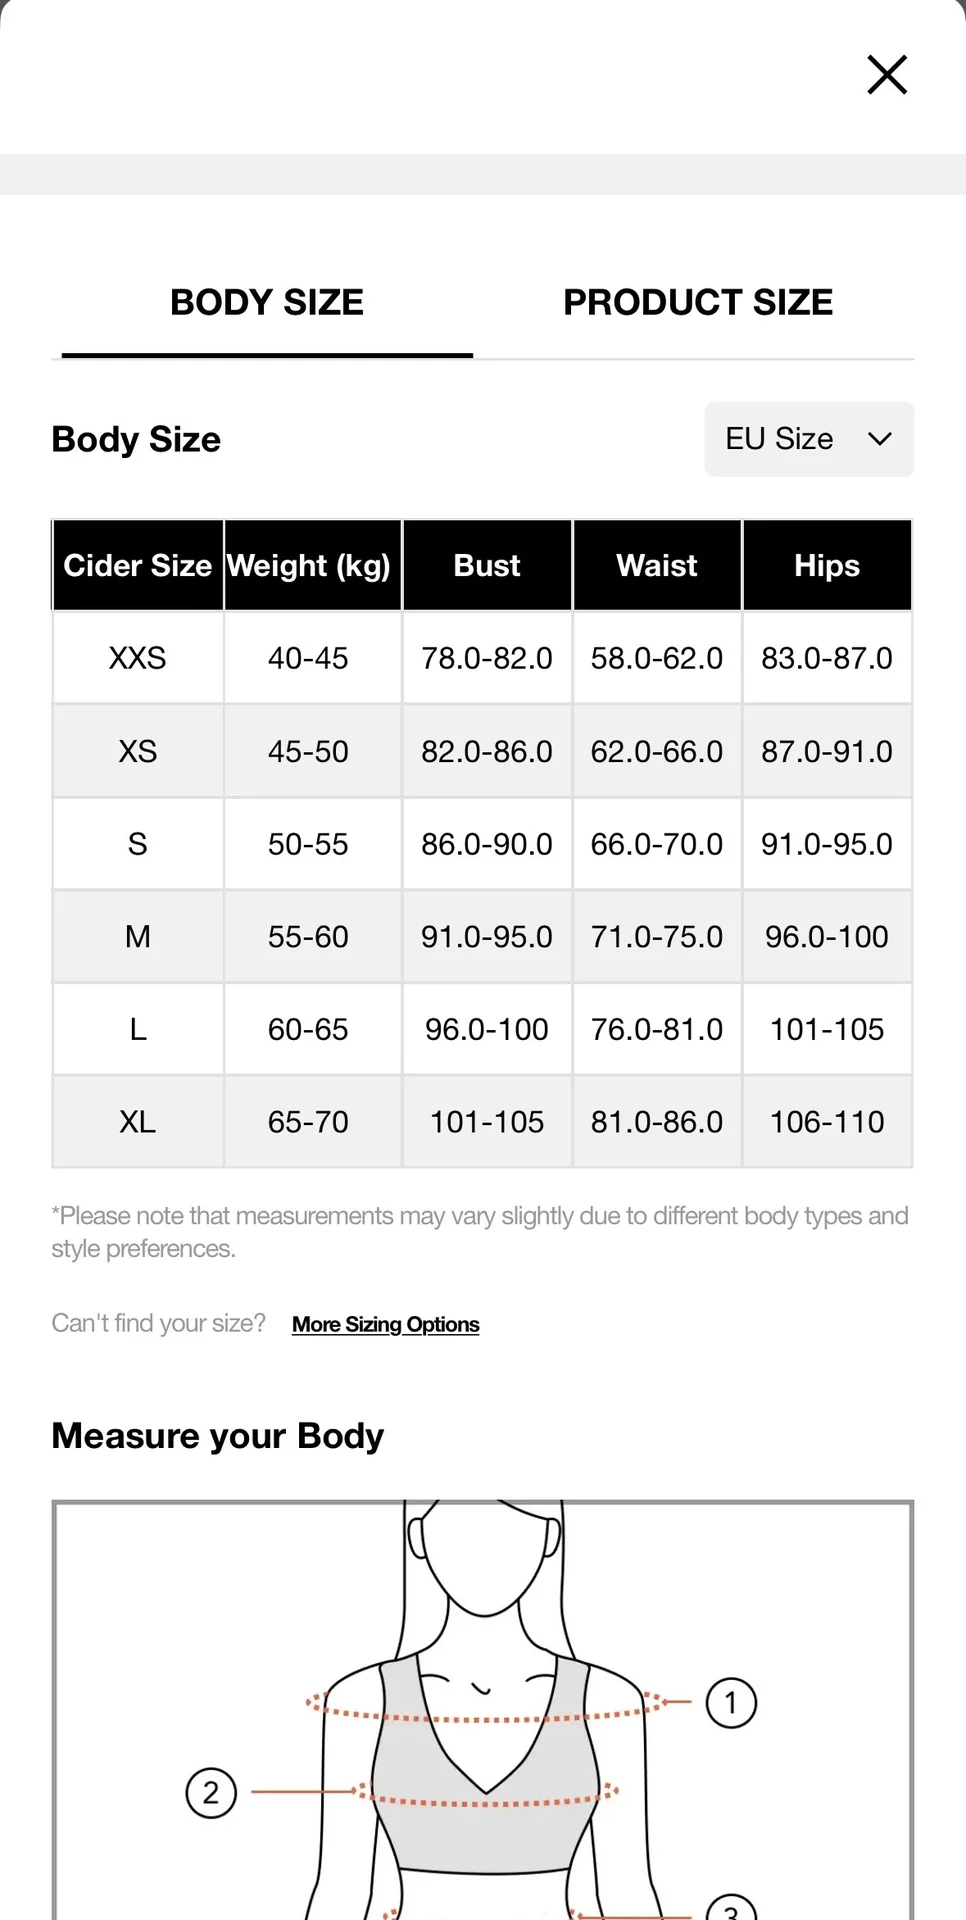Select the BODY SIZE tab
Screen dimensions: 966x1920
tap(267, 302)
